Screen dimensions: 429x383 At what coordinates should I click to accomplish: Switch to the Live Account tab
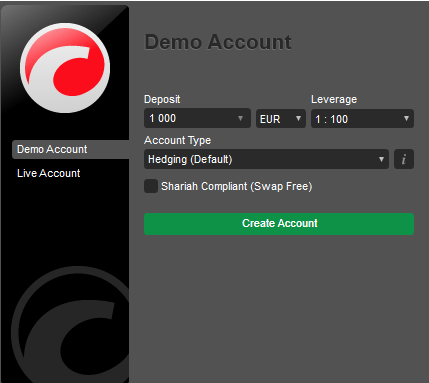pyautogui.click(x=49, y=173)
